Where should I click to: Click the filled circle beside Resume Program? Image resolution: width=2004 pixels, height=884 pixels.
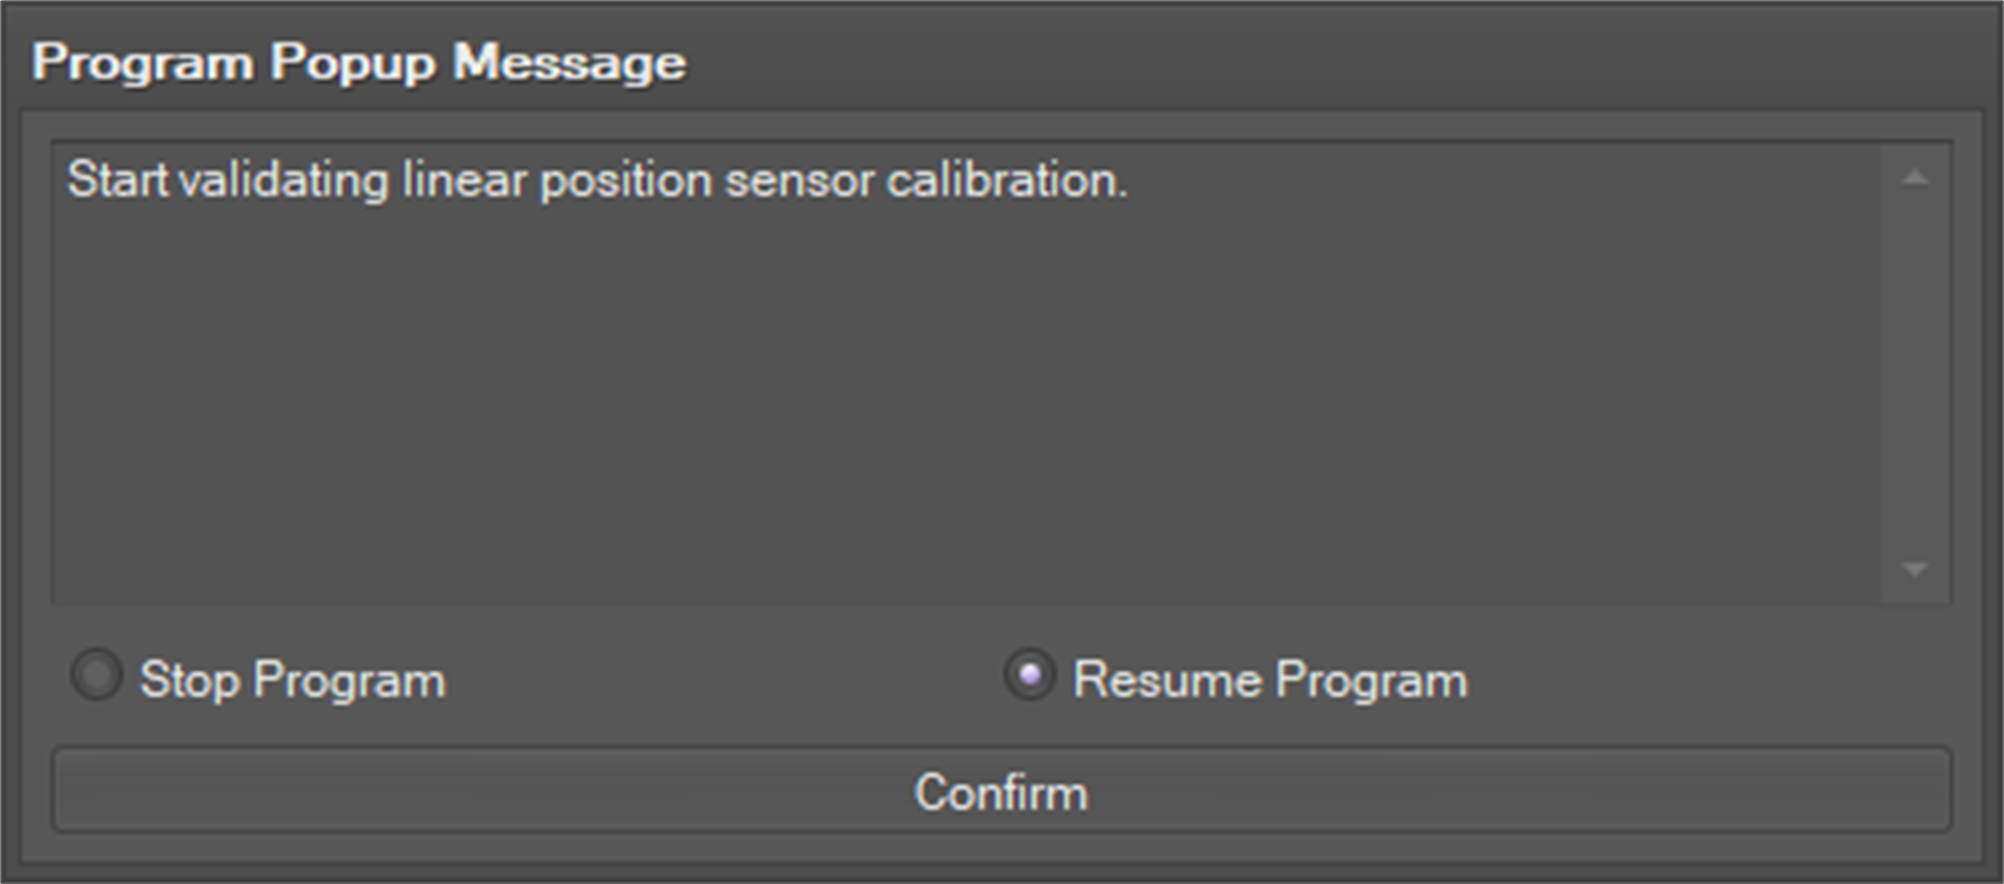coord(1029,675)
